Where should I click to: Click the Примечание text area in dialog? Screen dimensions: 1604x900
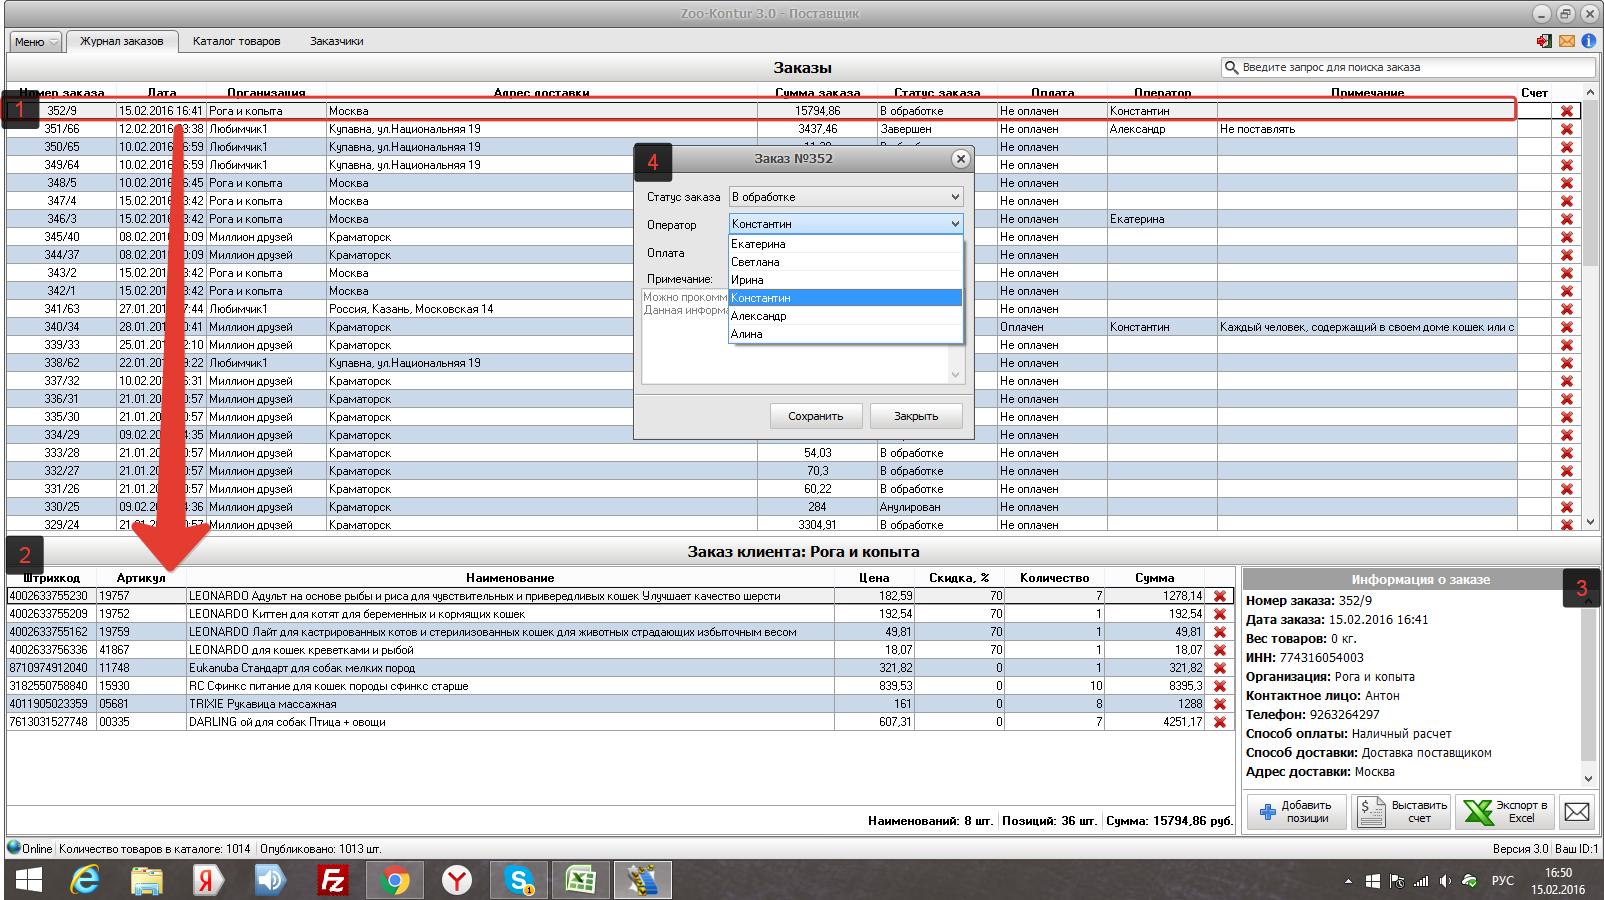803,336
